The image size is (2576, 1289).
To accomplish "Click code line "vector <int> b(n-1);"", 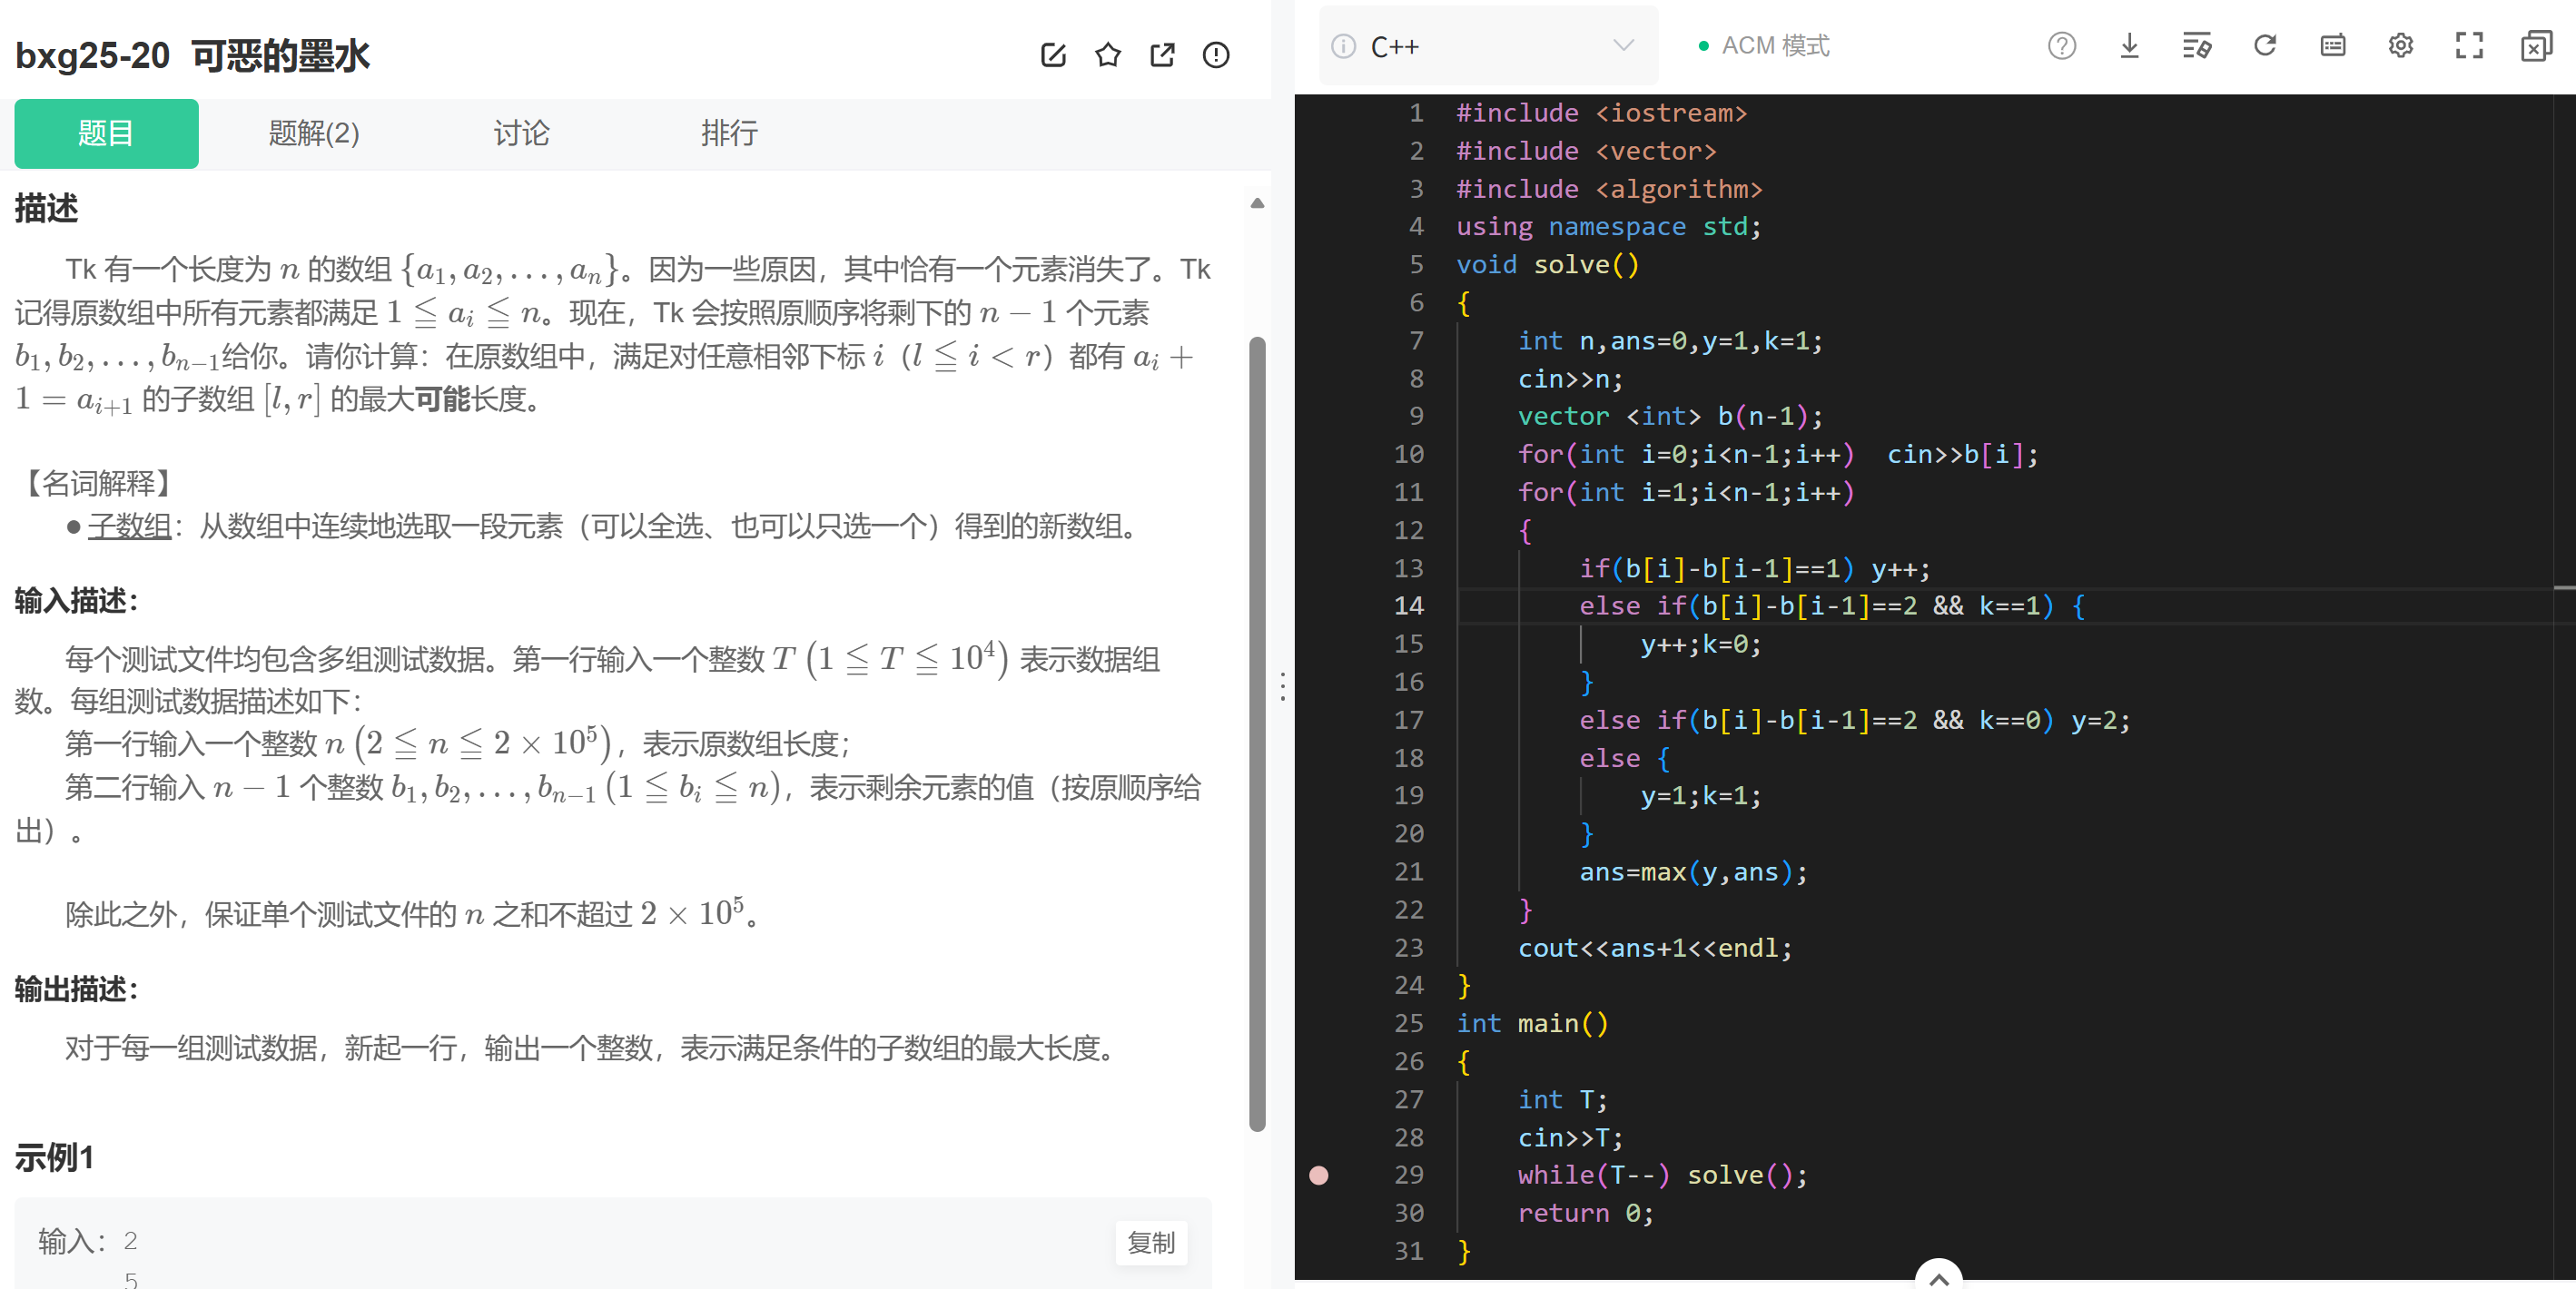I will click(x=1670, y=416).
